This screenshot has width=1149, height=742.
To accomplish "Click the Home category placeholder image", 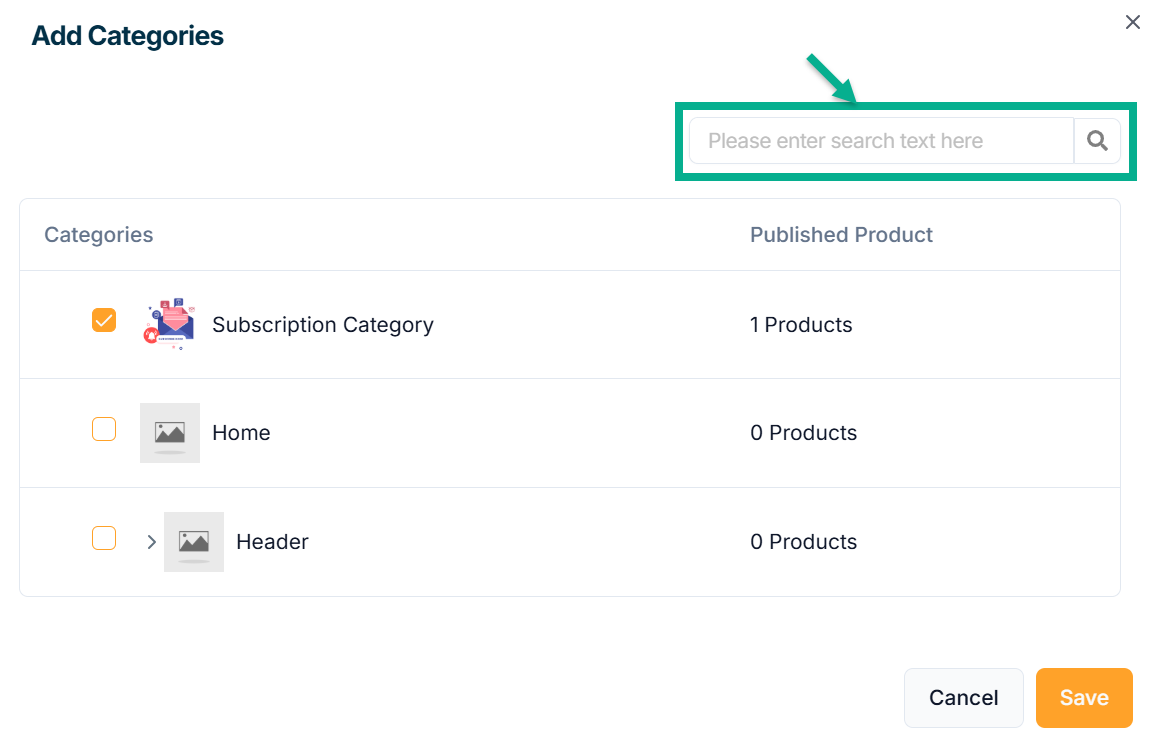I will click(170, 433).
